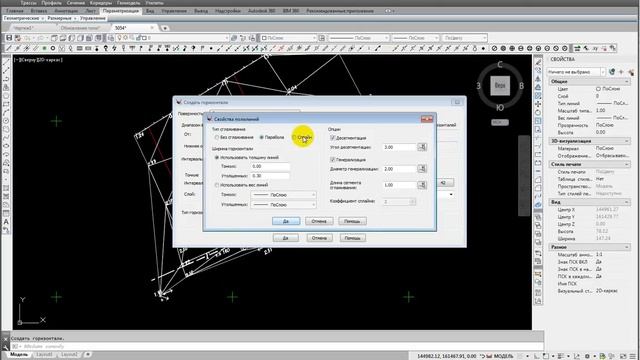Open Тонкие line weight ПоСлою dropdown
Viewport: 640px width, 360px height.
[283, 195]
